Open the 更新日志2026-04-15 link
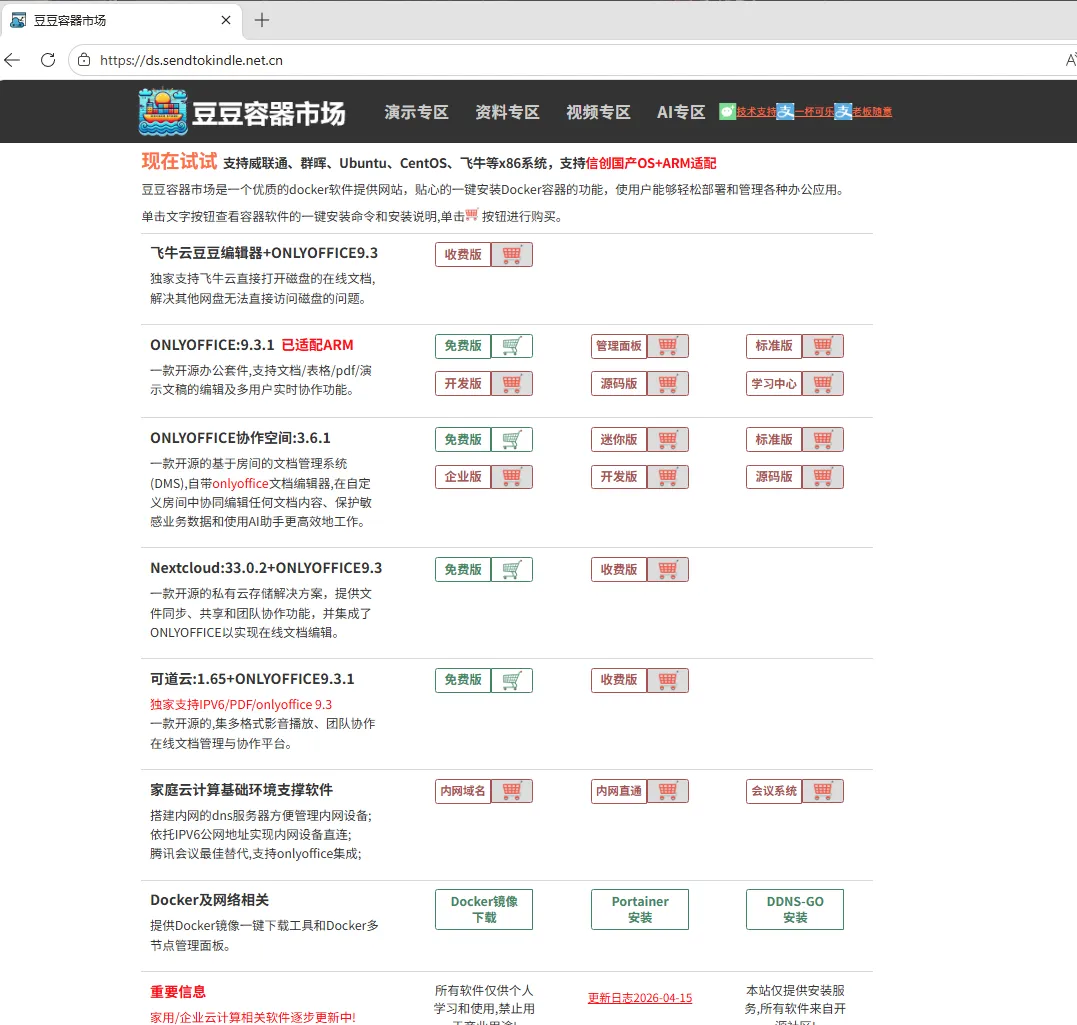The image size is (1077, 1025). (x=639, y=997)
